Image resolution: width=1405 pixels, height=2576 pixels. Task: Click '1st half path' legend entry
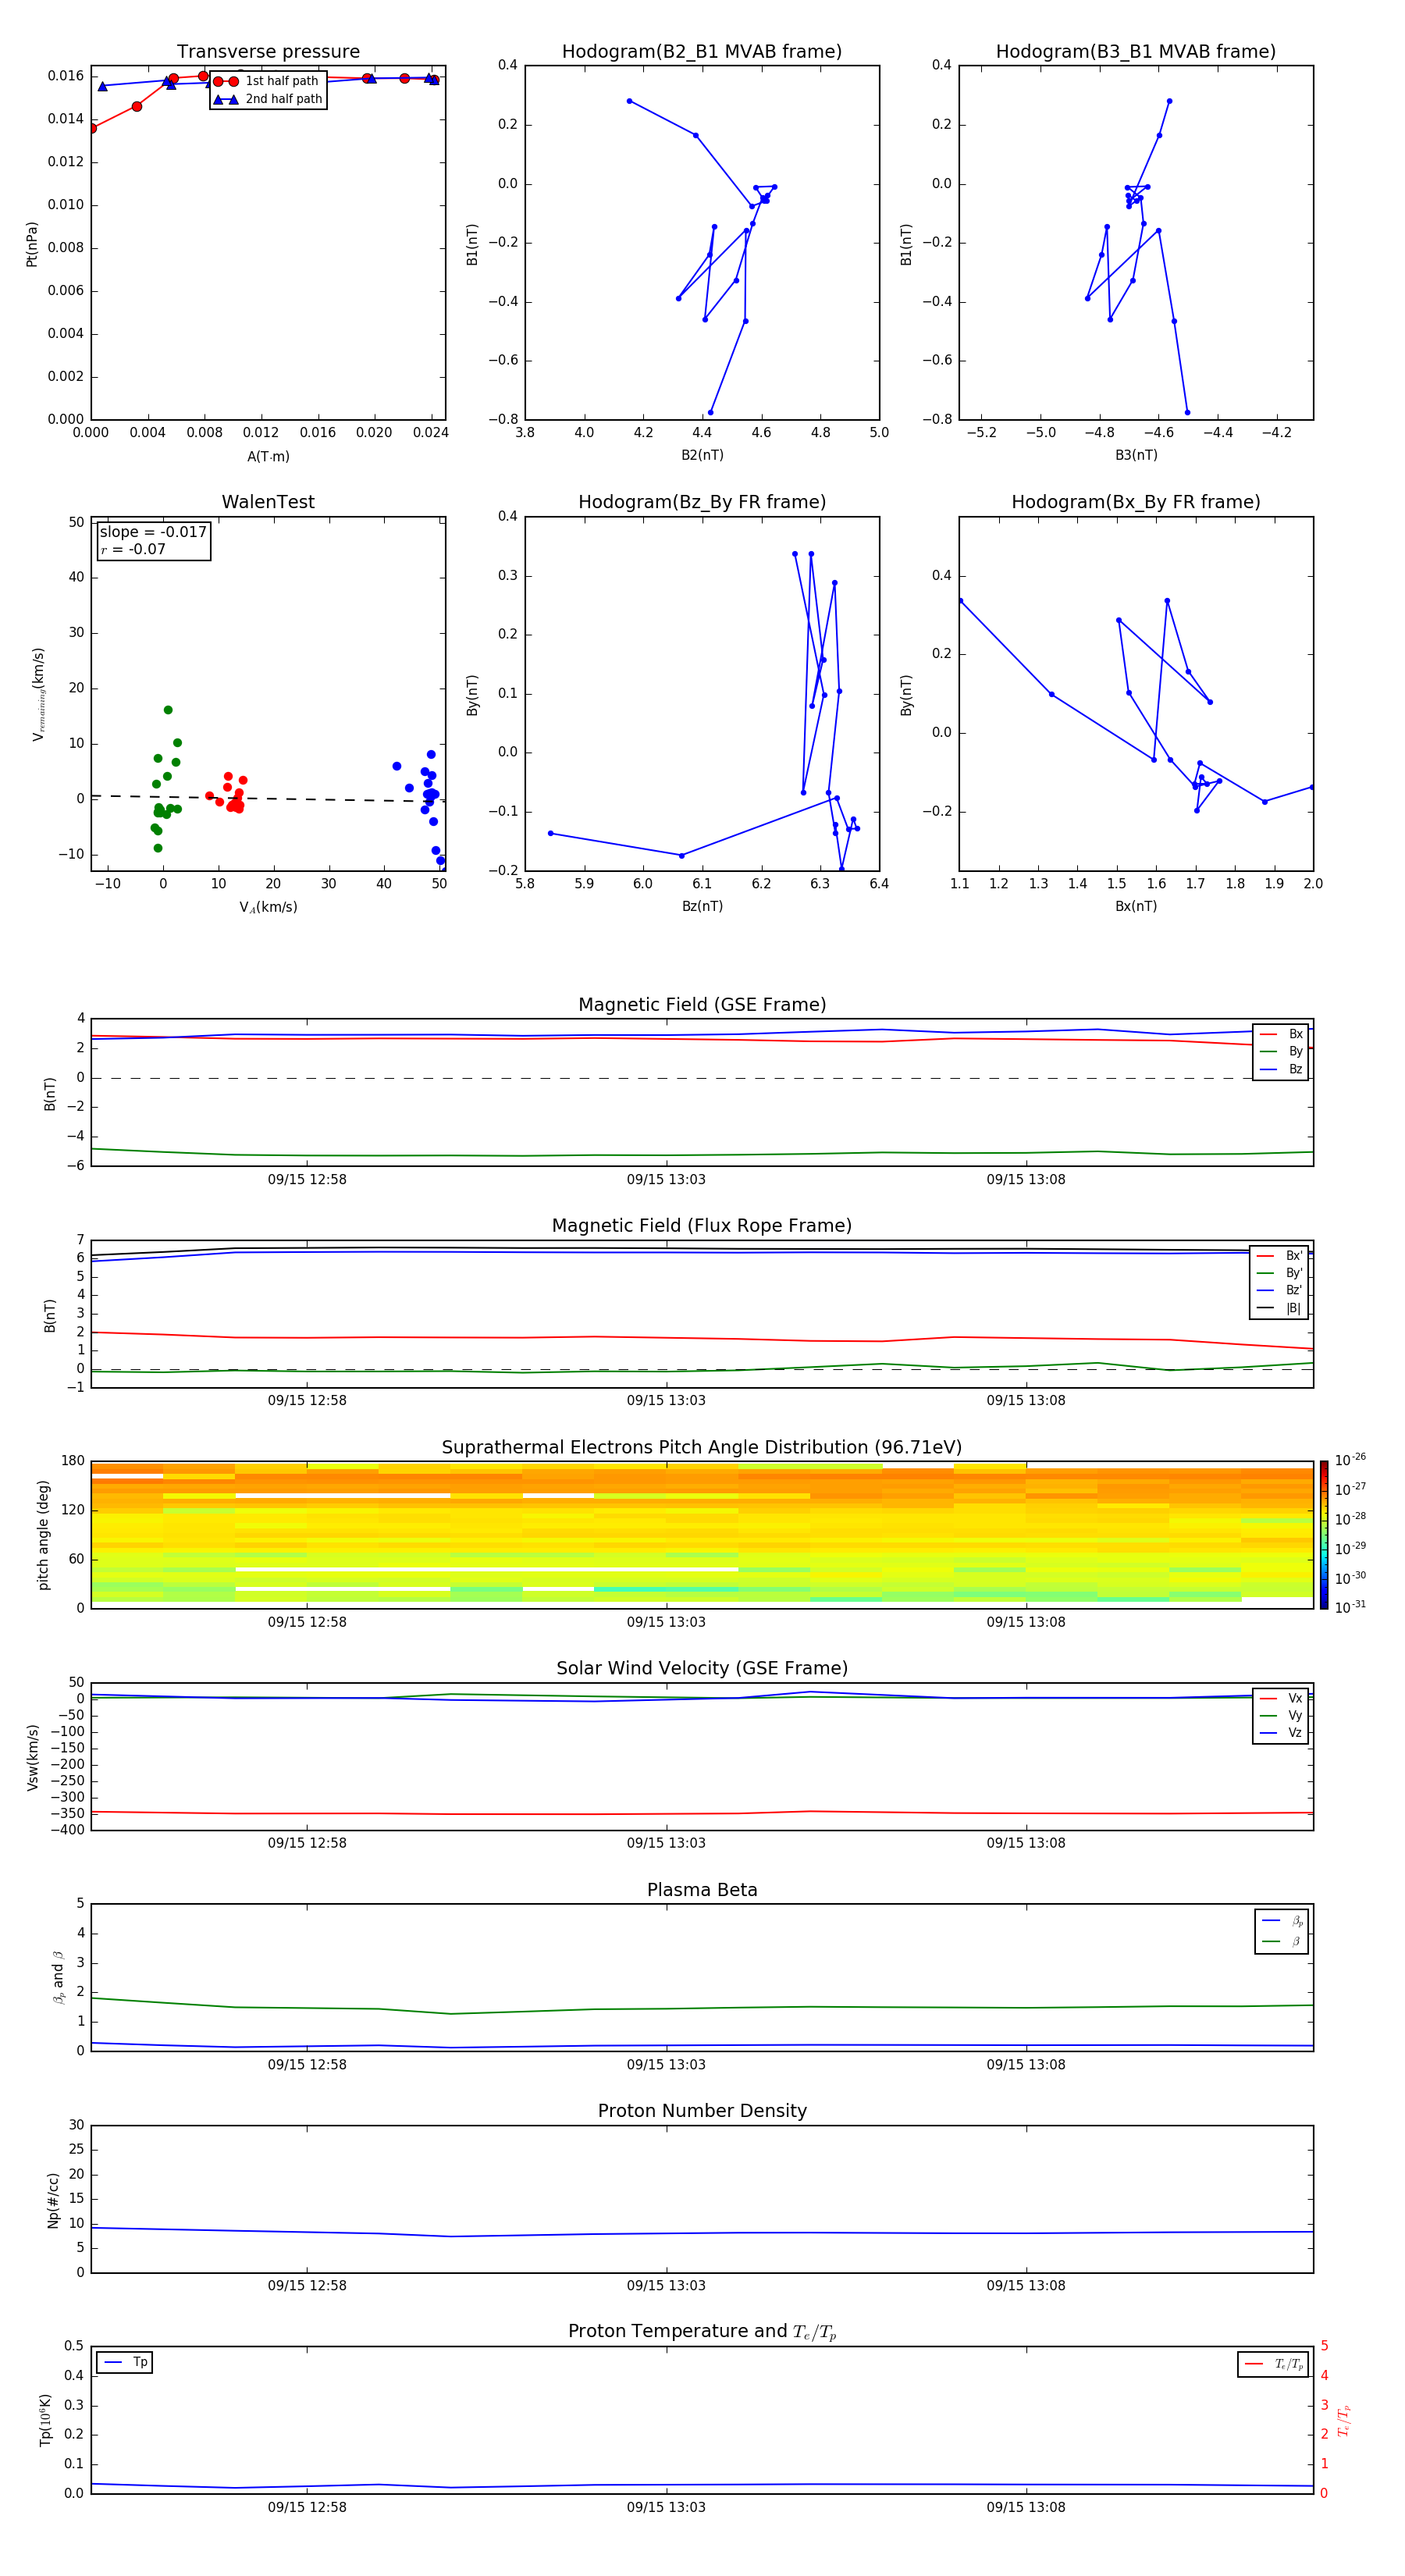tap(267, 81)
